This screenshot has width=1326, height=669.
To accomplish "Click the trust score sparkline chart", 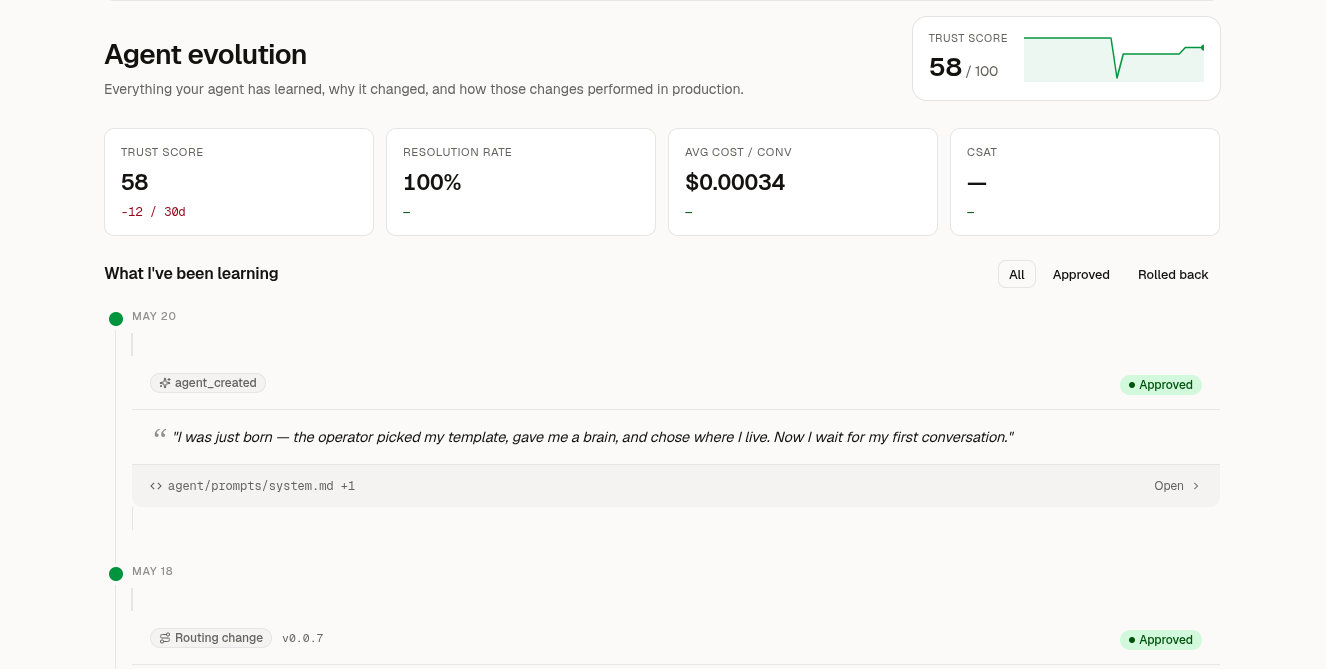I will point(1114,59).
